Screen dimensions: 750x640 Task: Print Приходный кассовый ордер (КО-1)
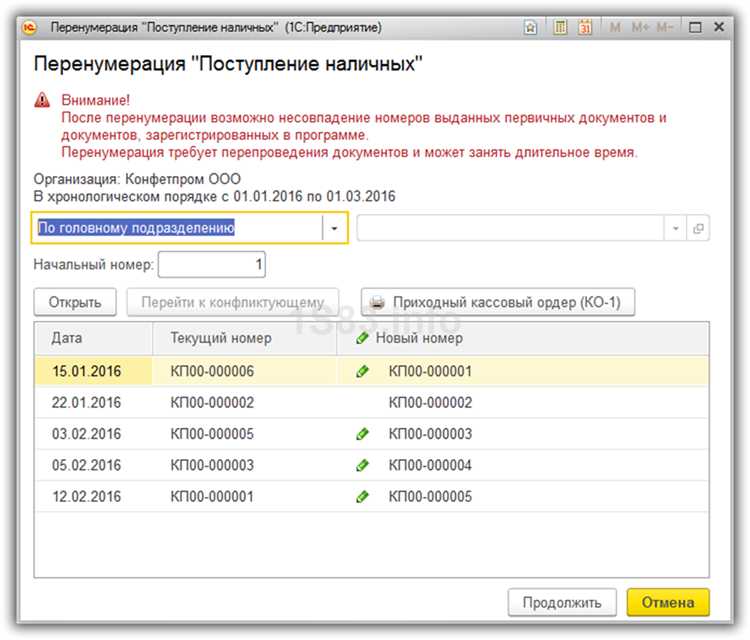498,302
